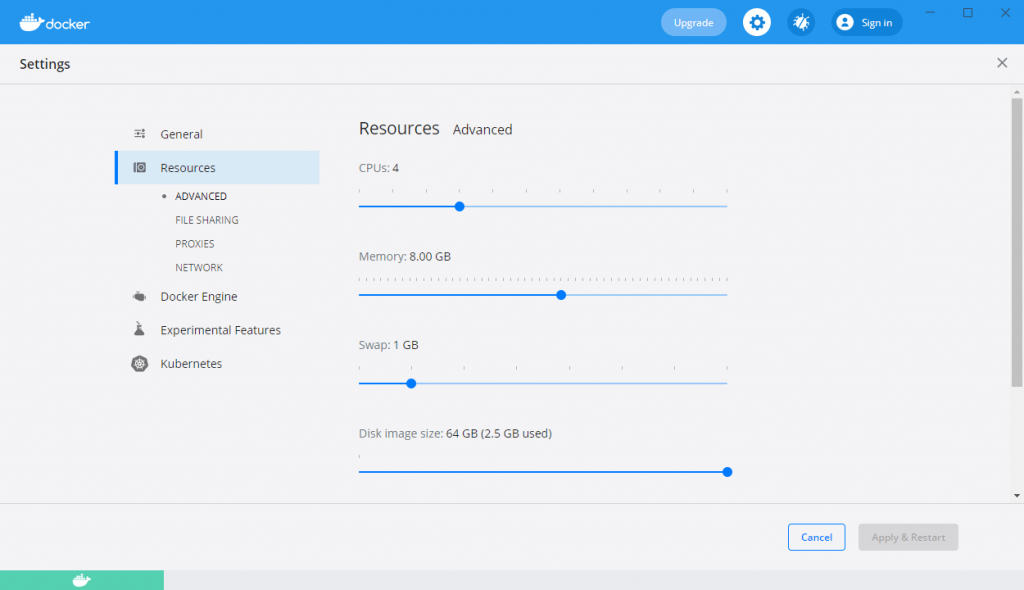Click the Docker Engine whale icon
The image size is (1024, 590).
click(140, 297)
